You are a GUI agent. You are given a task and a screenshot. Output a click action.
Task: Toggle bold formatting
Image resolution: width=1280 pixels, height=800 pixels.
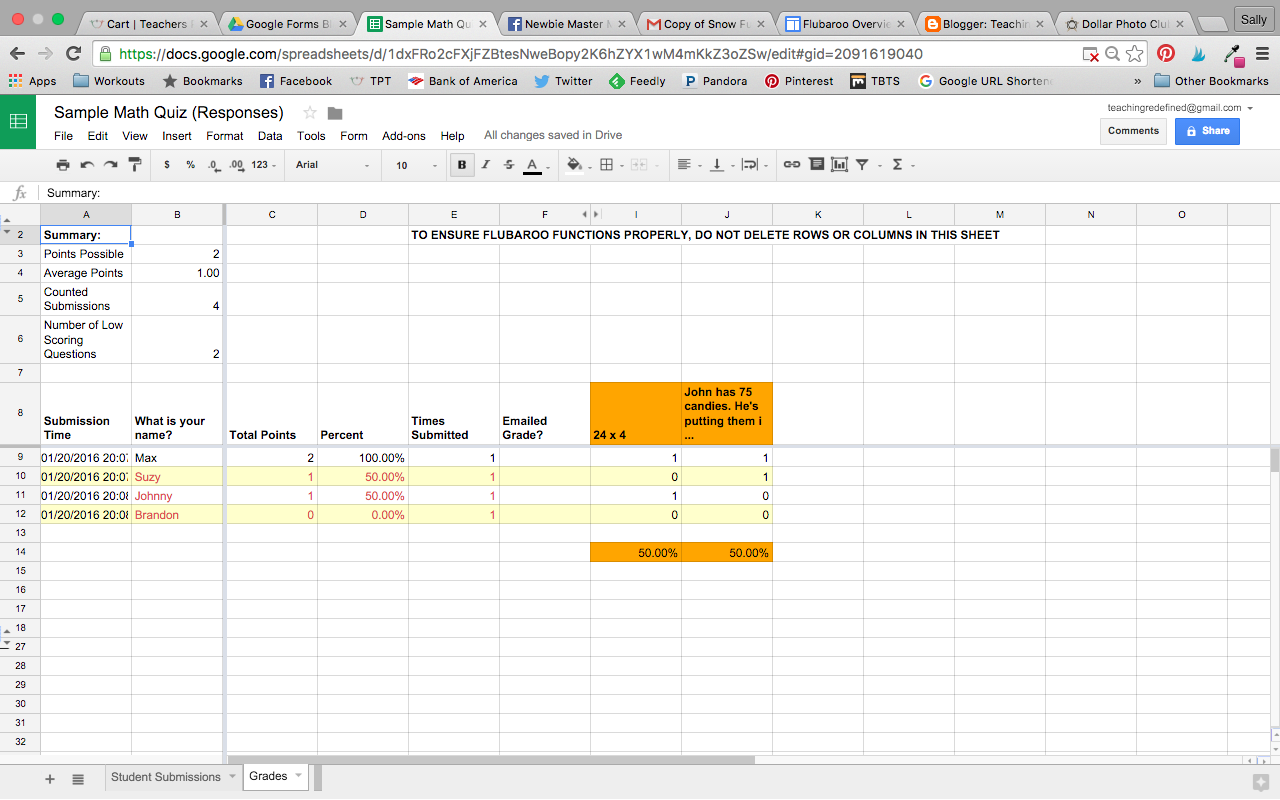[461, 164]
